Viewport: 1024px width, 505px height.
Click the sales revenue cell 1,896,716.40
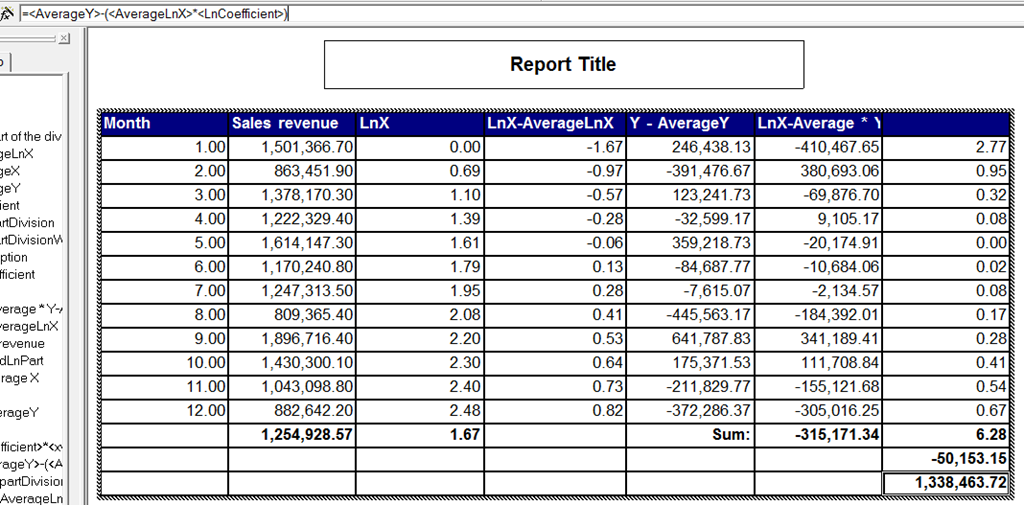tap(291, 338)
